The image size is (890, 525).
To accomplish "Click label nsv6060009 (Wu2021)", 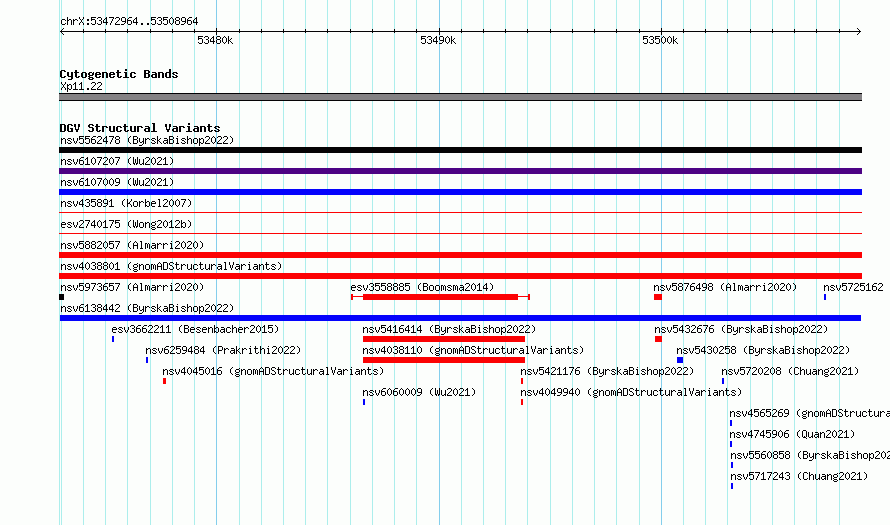I will point(419,392).
